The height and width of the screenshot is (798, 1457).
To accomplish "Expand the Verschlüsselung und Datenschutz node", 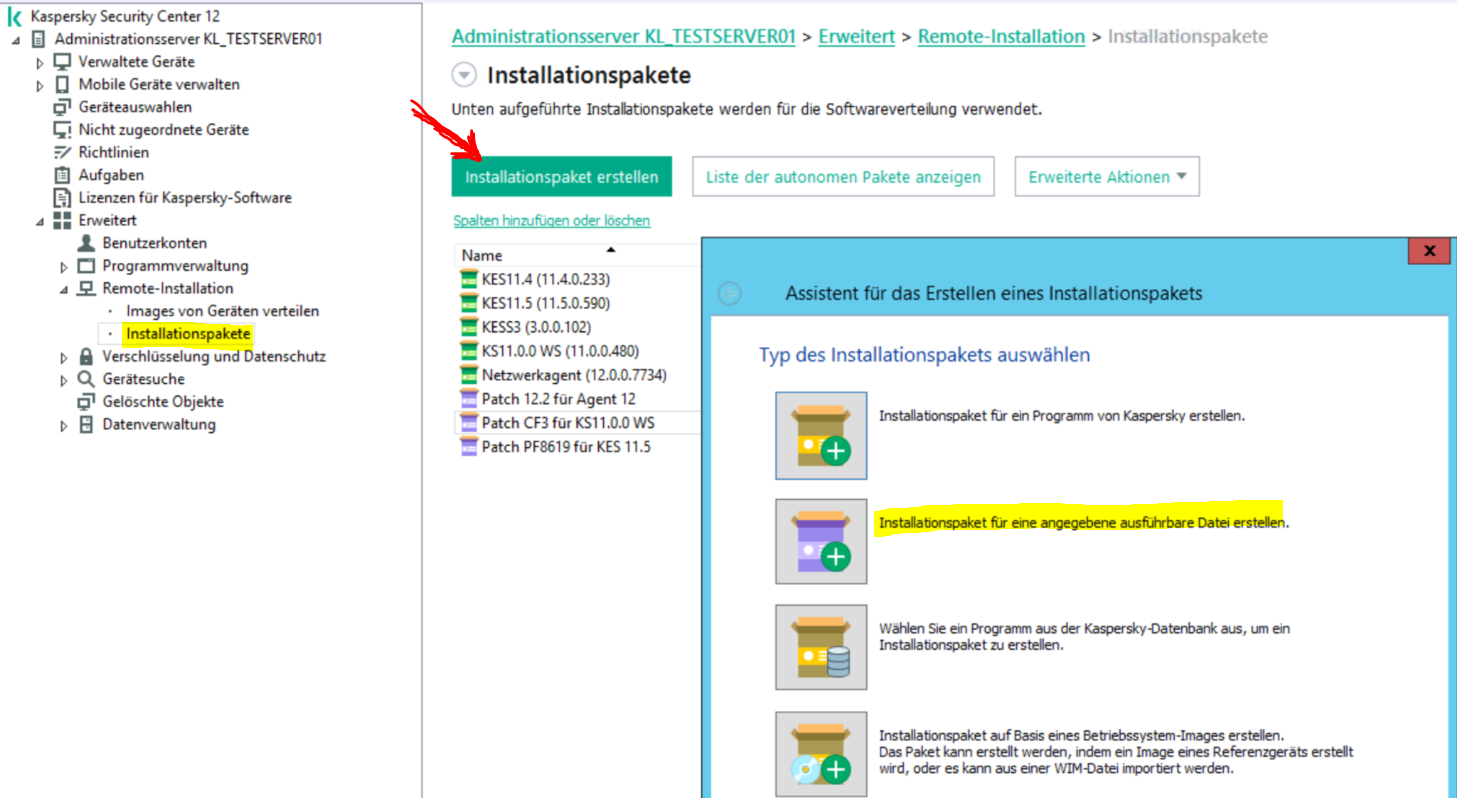I will [64, 358].
